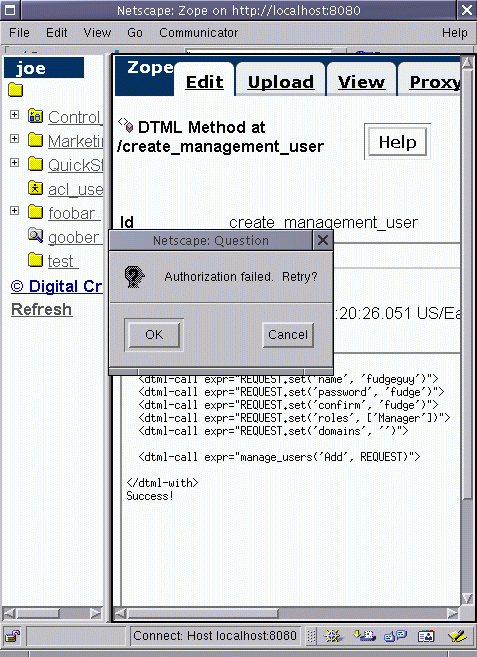The height and width of the screenshot is (657, 477).
Task: Expand the foobar tree node
Action: [14, 210]
